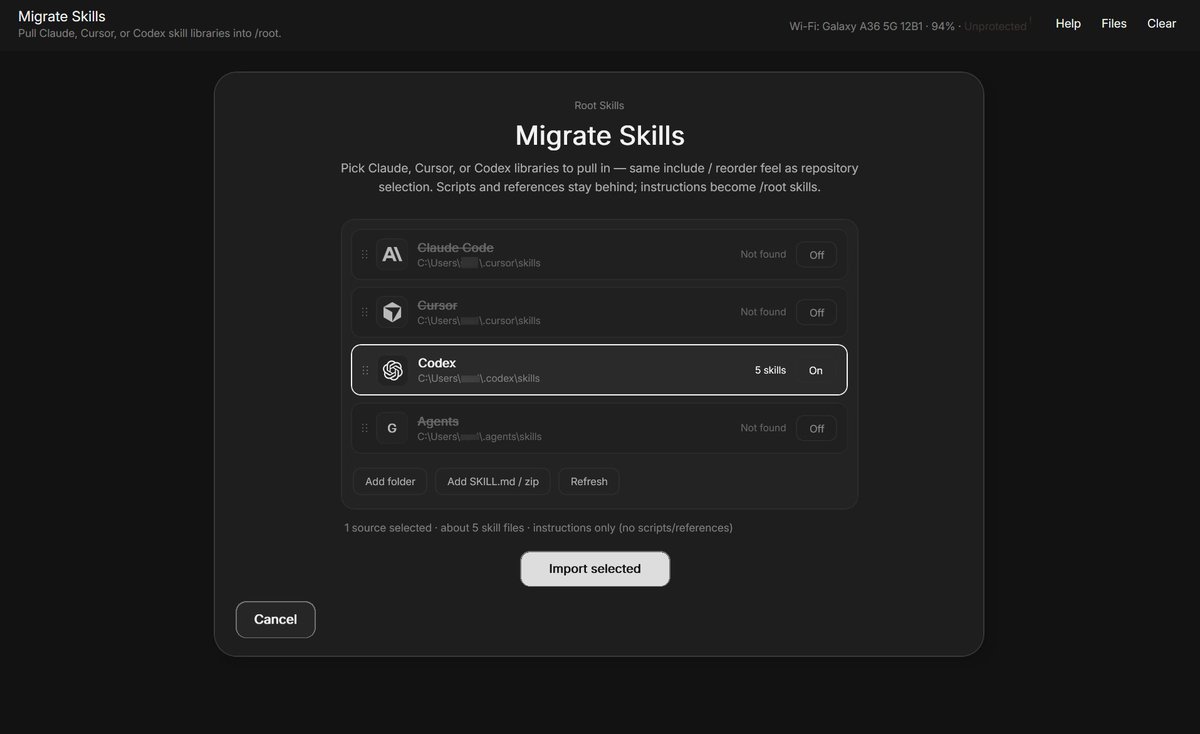This screenshot has height=734, width=1200.
Task: Click the Agents path ending .agents\skills
Action: pyautogui.click(x=480, y=436)
